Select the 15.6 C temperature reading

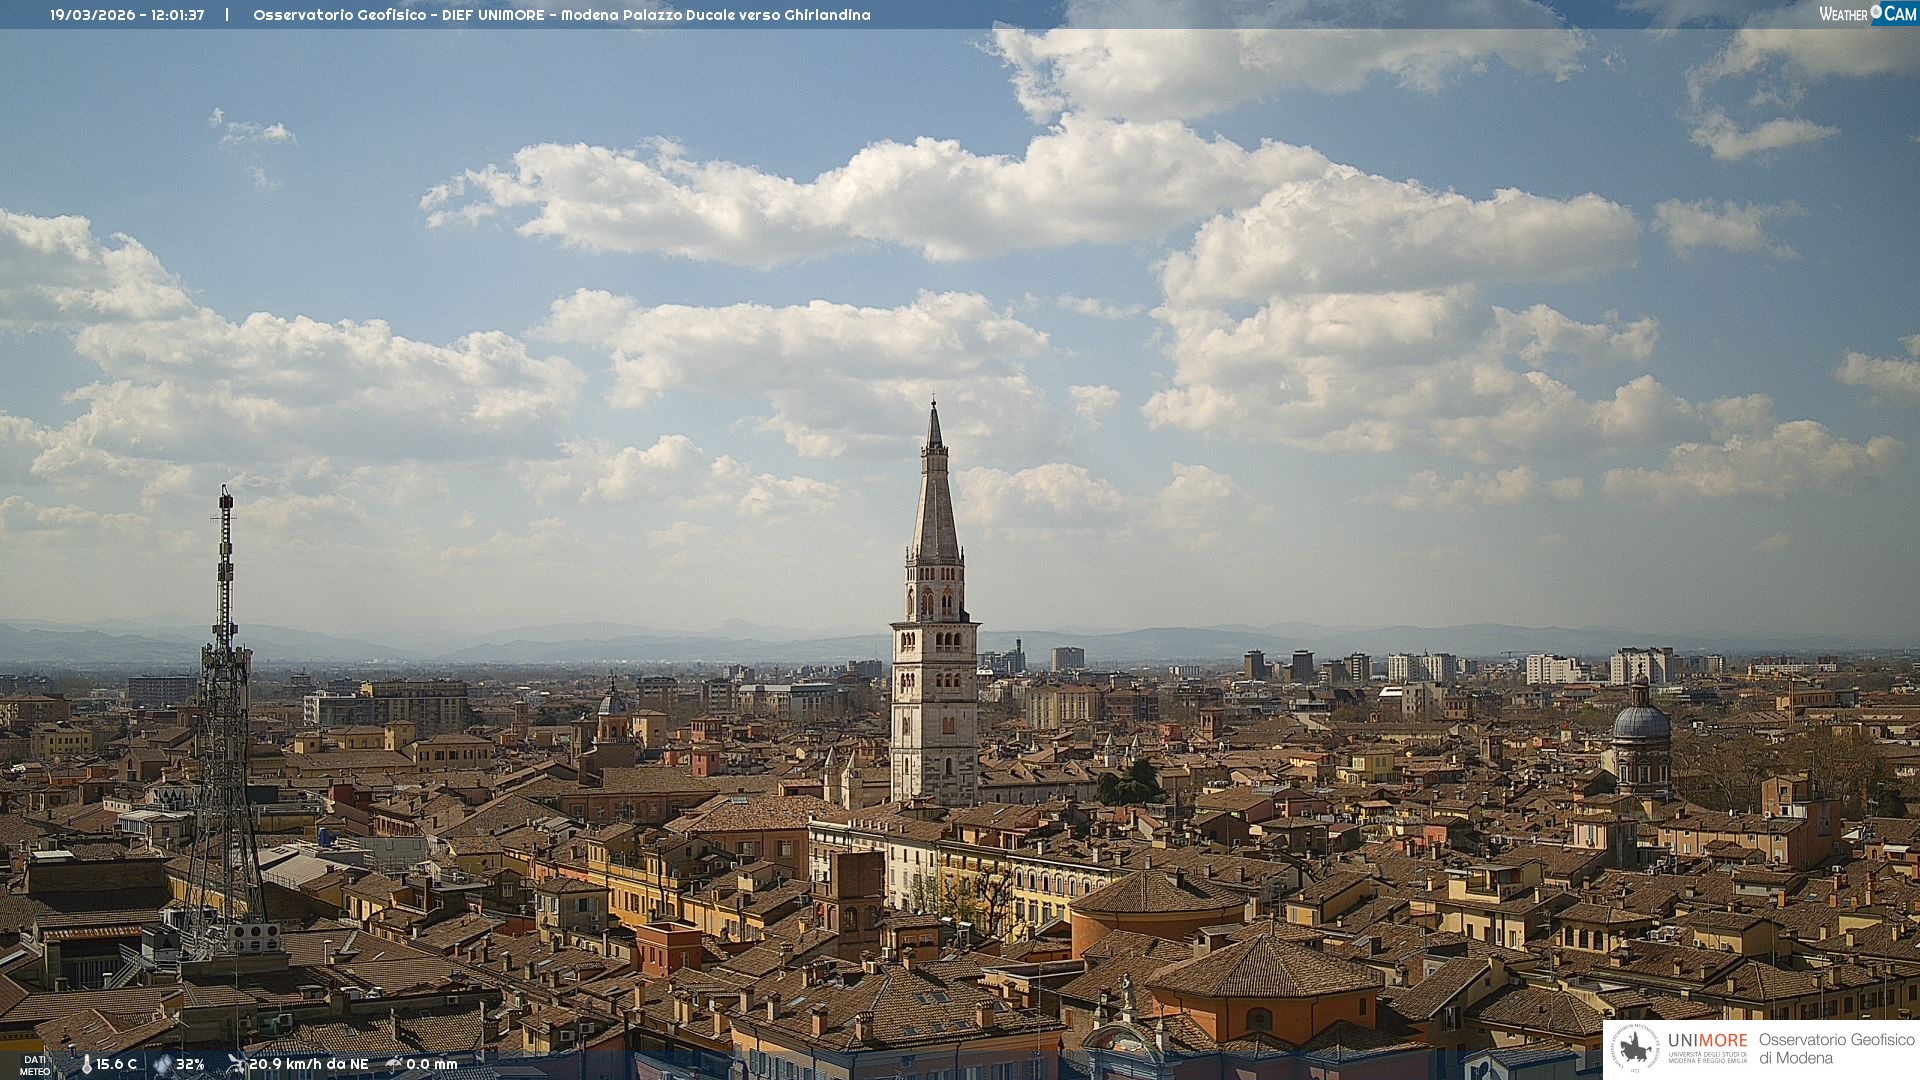point(116,1065)
